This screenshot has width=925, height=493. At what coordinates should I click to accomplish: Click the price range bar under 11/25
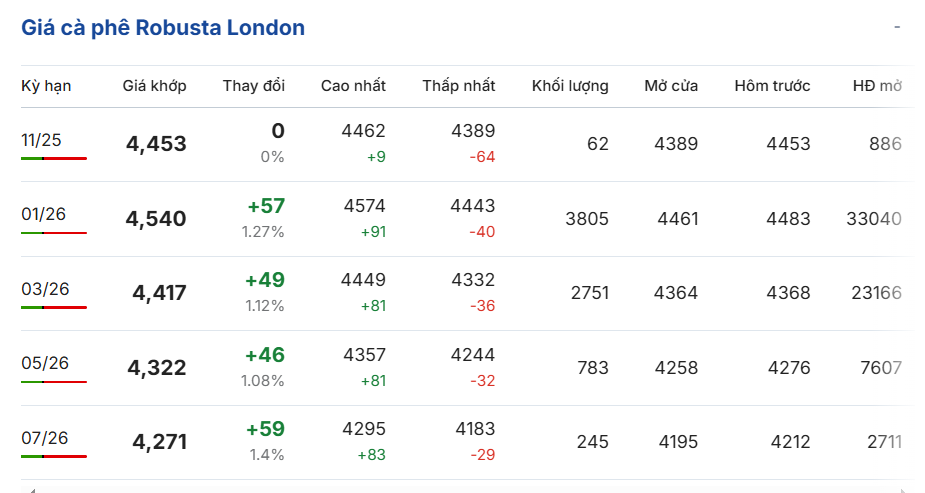click(x=54, y=158)
